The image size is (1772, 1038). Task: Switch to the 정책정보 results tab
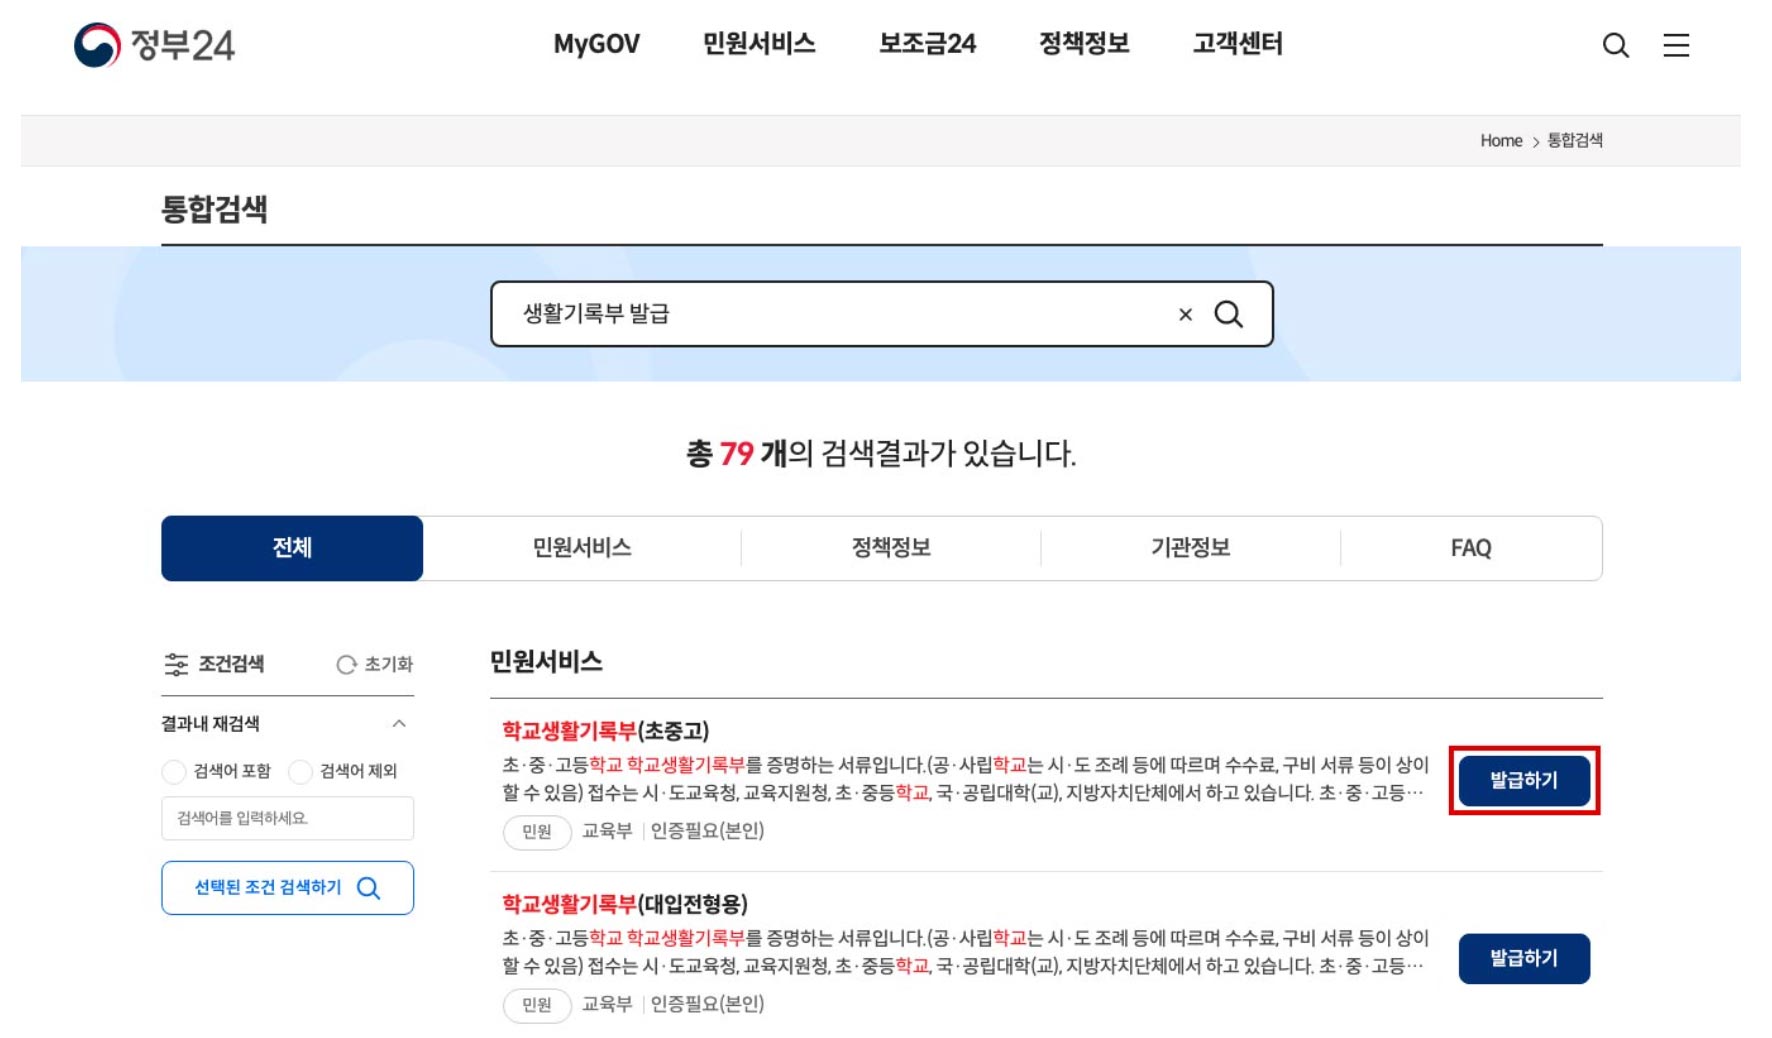[x=890, y=547]
